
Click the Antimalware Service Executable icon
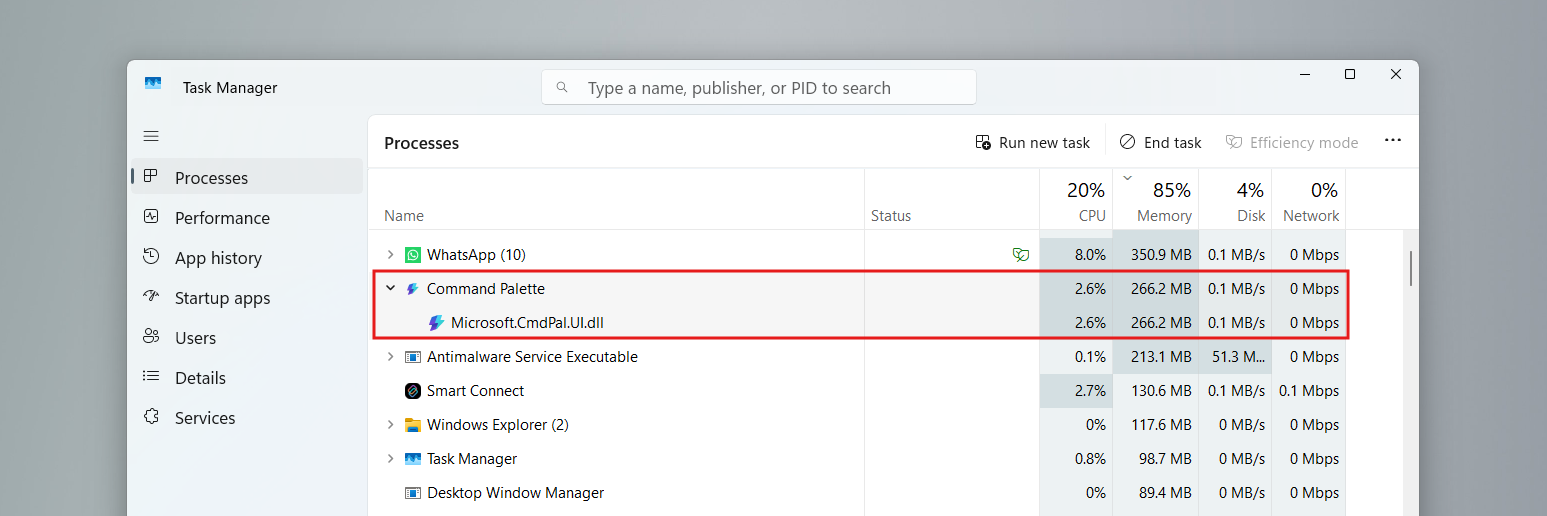click(413, 357)
